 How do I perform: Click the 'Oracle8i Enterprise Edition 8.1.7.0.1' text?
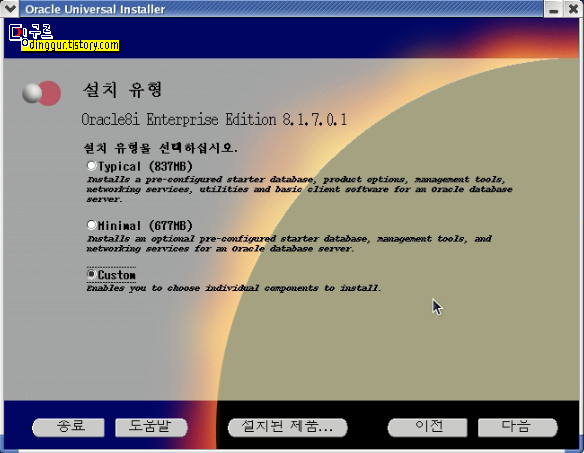214,120
